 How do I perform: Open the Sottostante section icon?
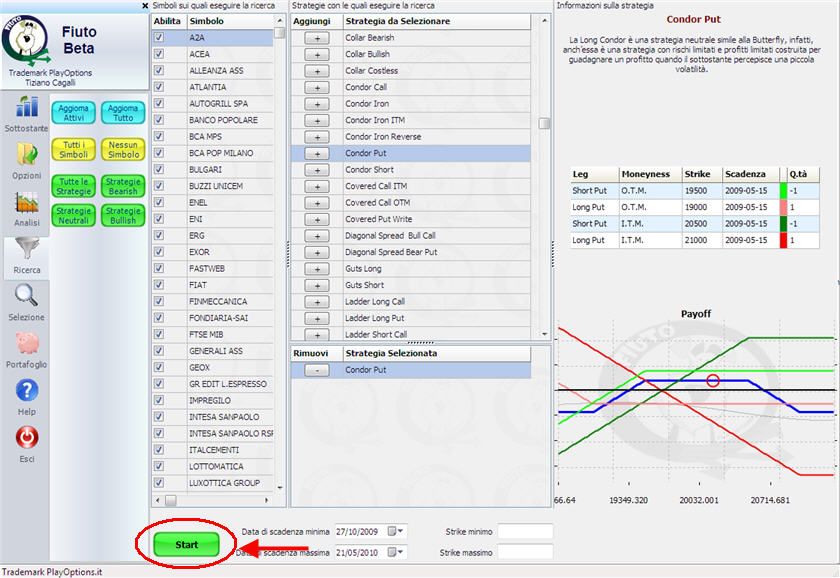pyautogui.click(x=26, y=108)
